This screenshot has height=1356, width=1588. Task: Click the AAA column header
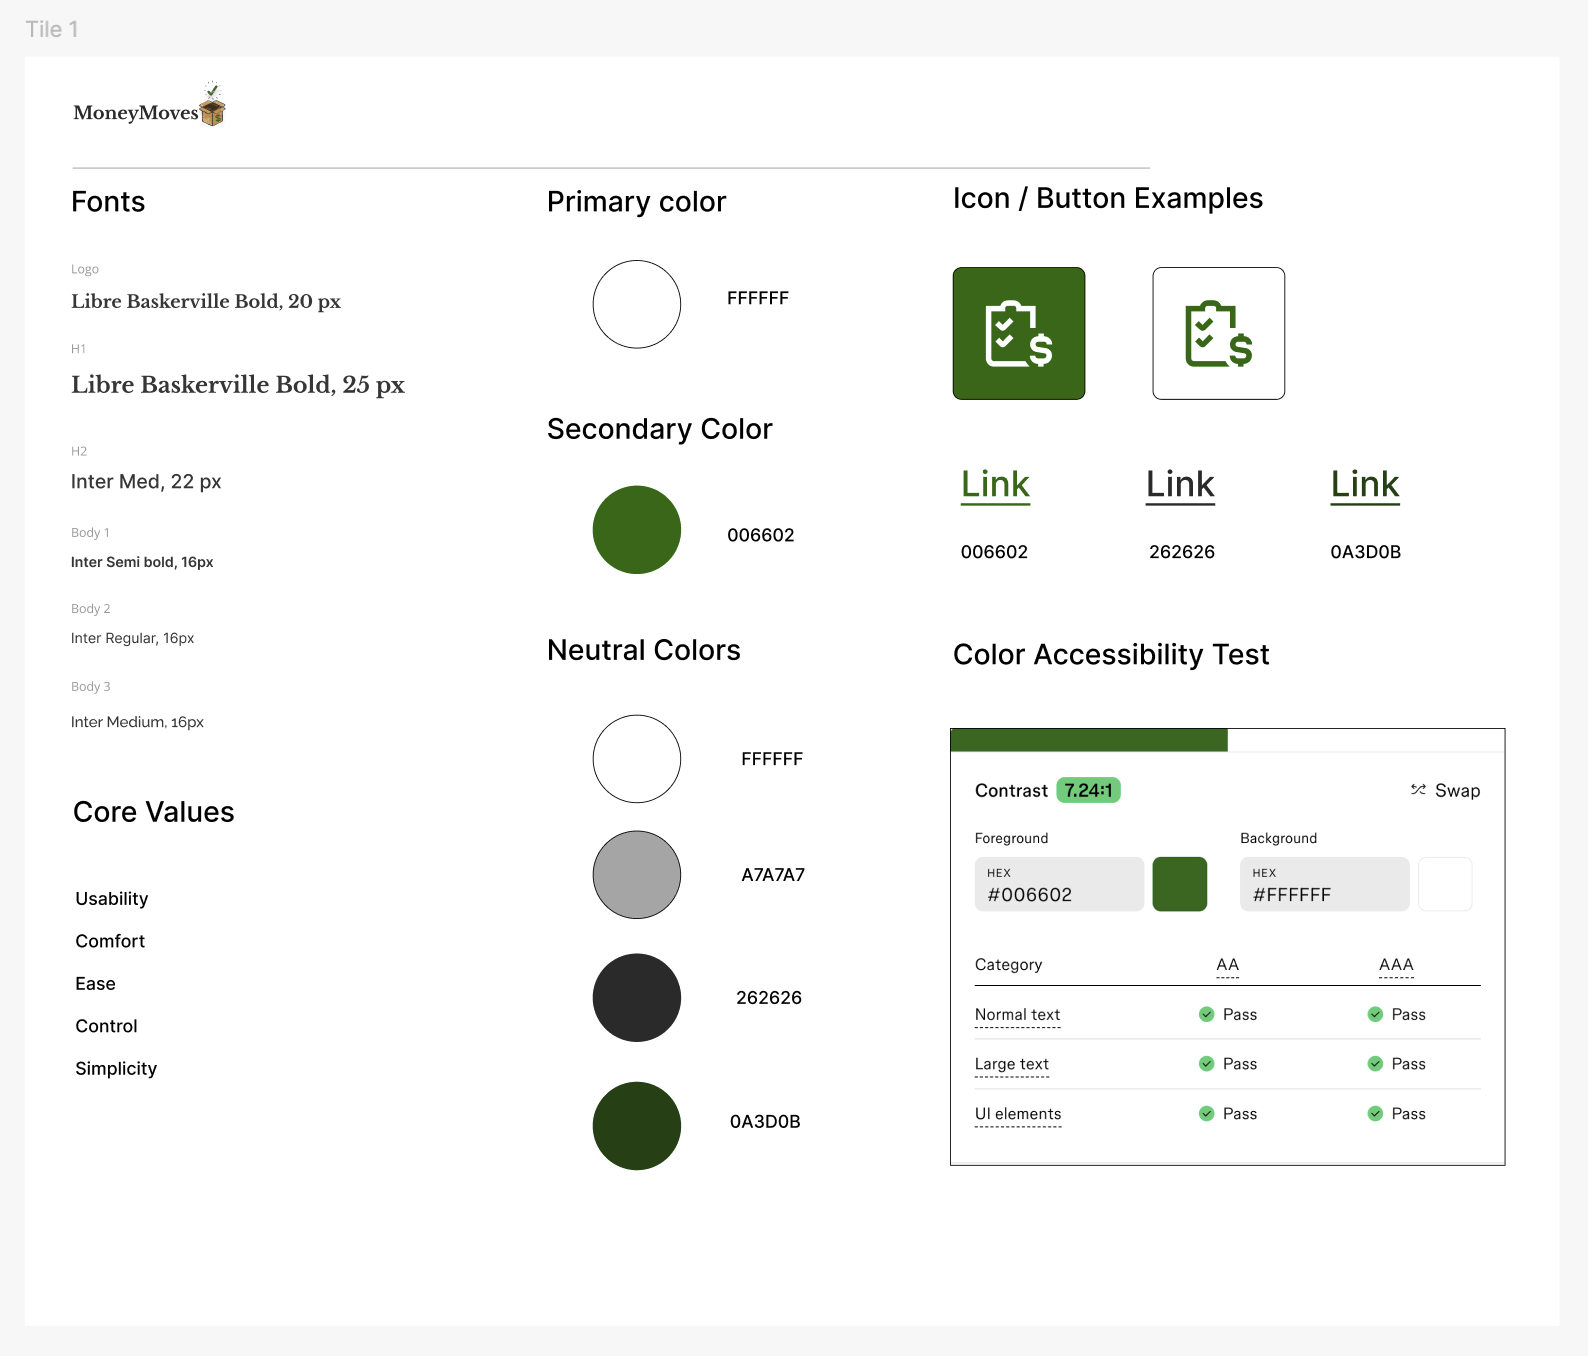(x=1396, y=965)
